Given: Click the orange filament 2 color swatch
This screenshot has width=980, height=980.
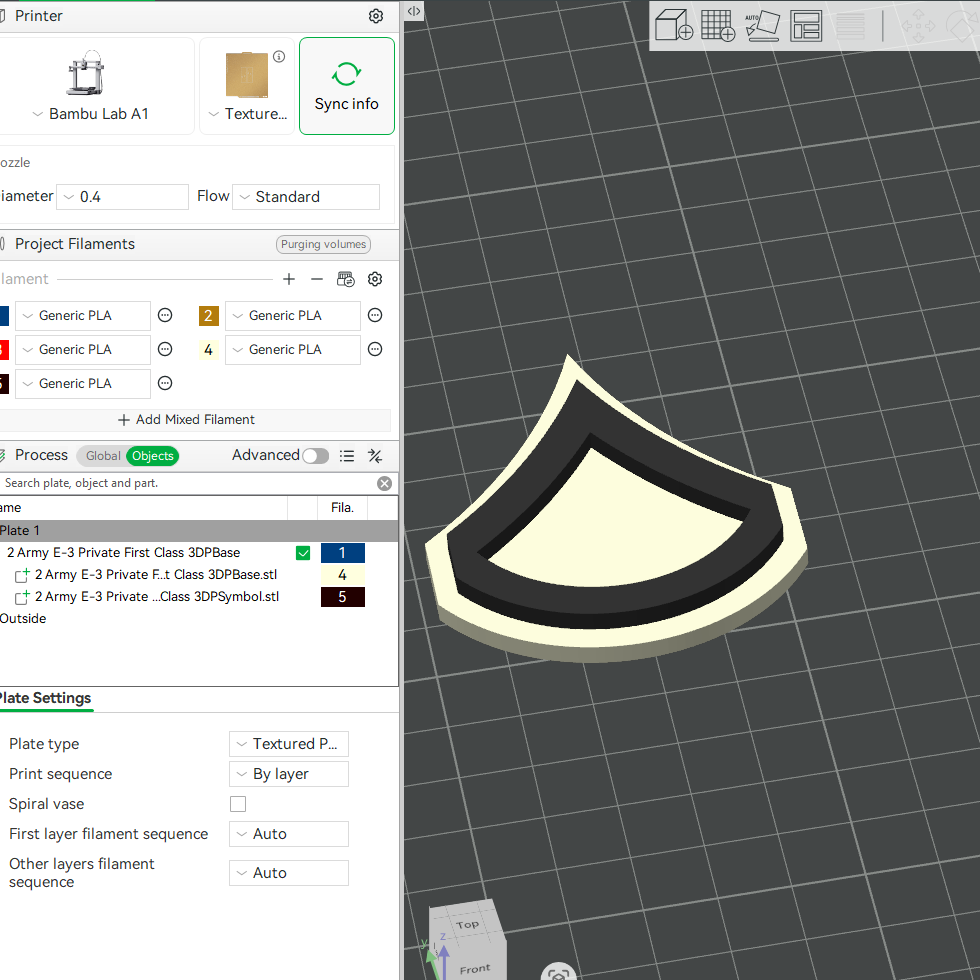Looking at the screenshot, I should (209, 316).
